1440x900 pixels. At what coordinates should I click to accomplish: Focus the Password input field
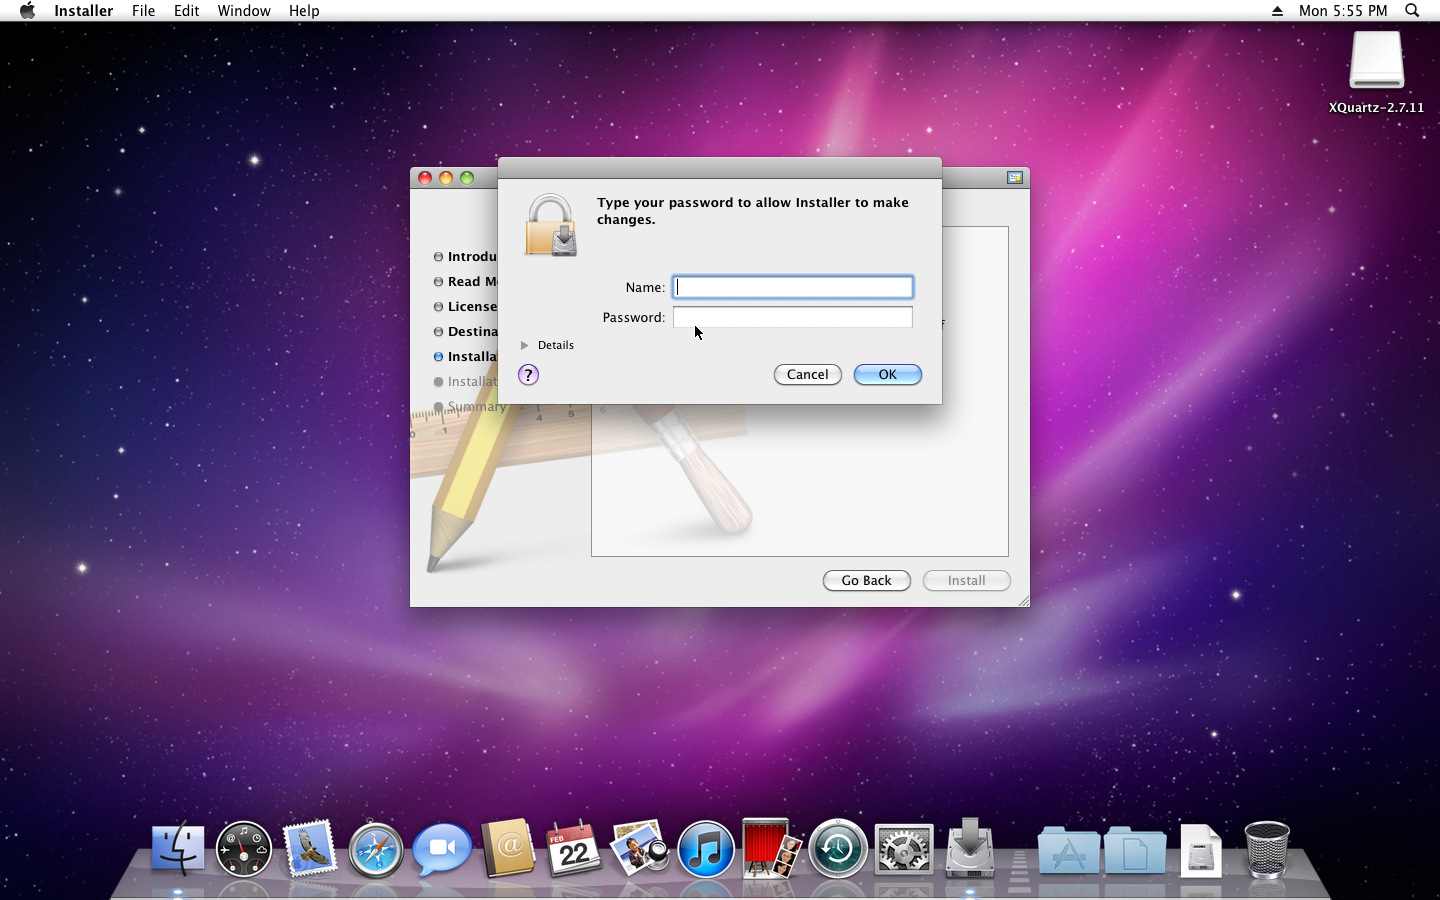click(792, 317)
